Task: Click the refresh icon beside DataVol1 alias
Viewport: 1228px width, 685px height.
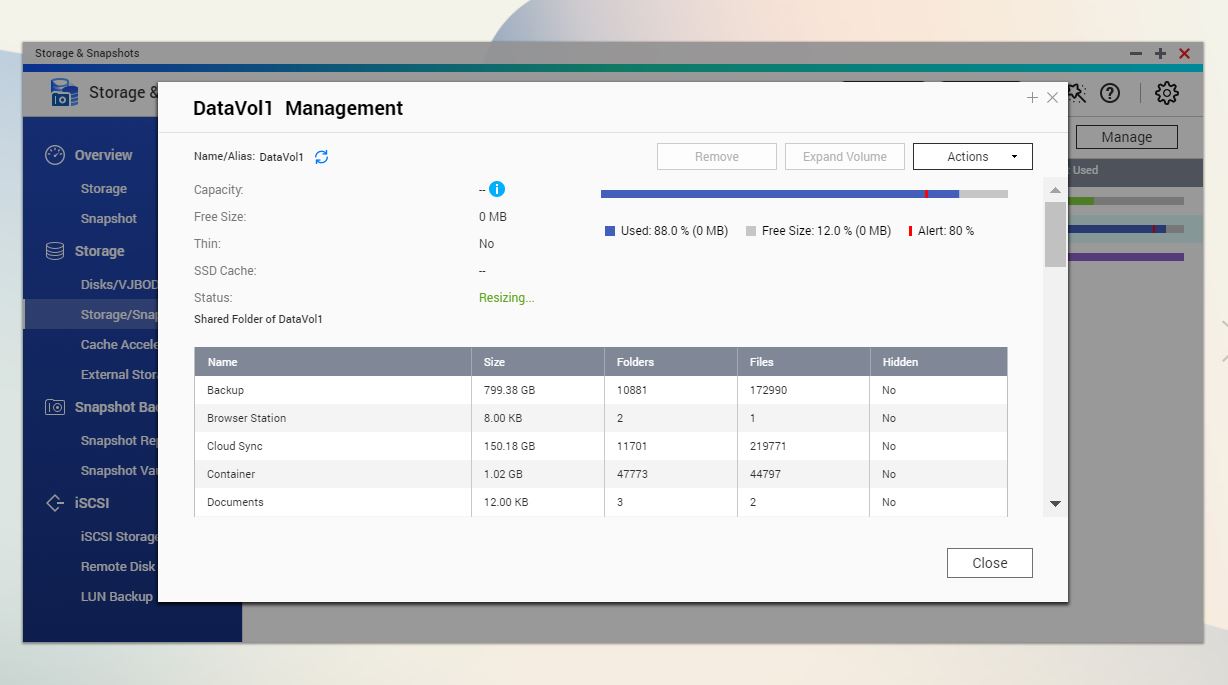Action: coord(321,157)
